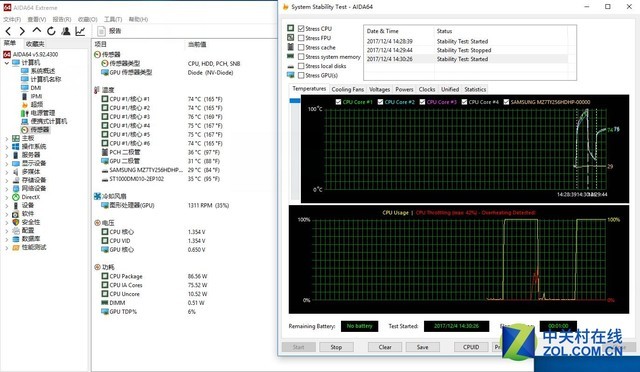Click the Stress GPU(s) monitor icon
The image size is (640, 372).
[290, 75]
